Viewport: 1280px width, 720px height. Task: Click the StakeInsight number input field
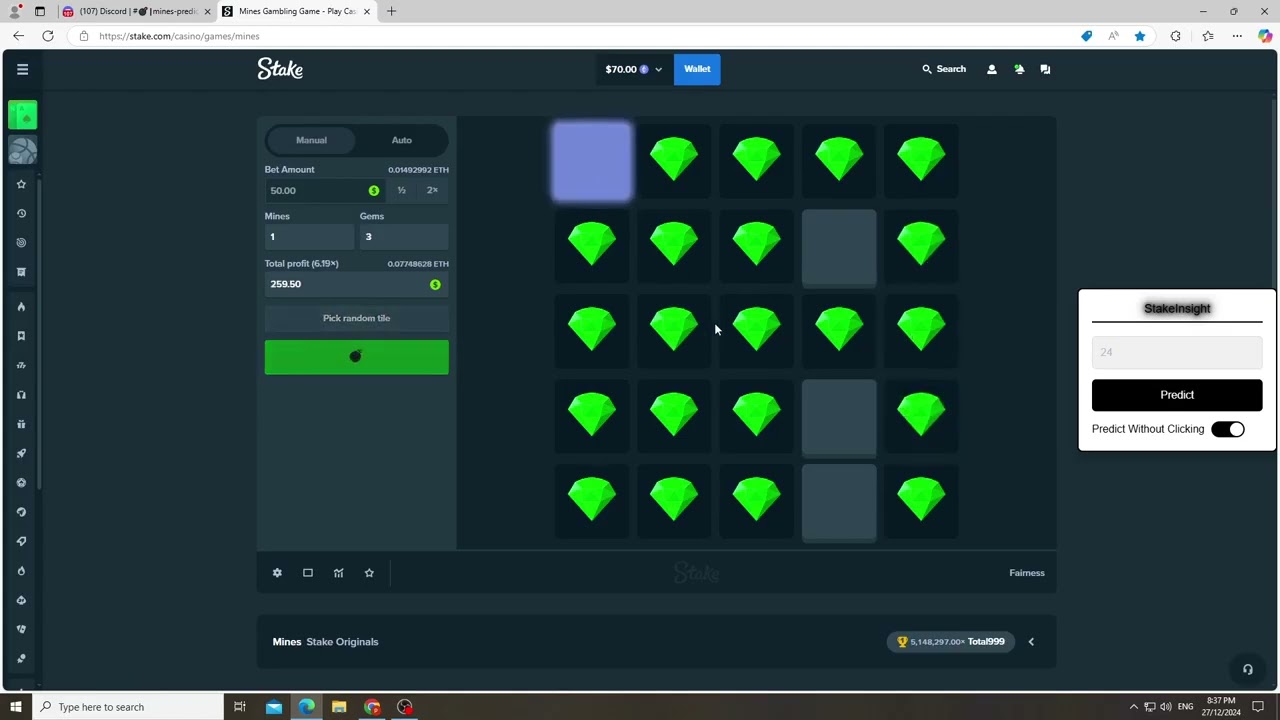coord(1177,352)
